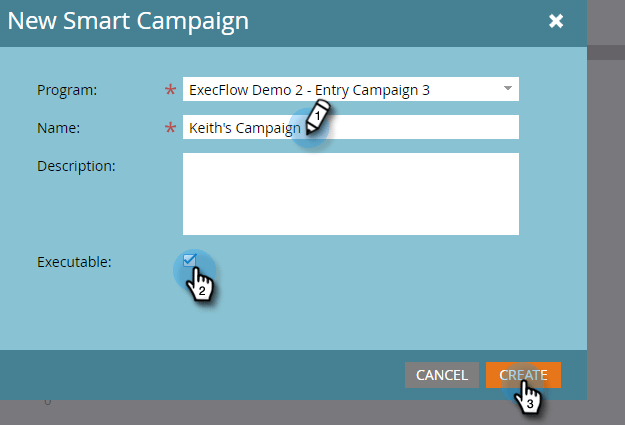625x425 pixels.
Task: Click the pencil icon marked step 1
Action: coord(318,116)
